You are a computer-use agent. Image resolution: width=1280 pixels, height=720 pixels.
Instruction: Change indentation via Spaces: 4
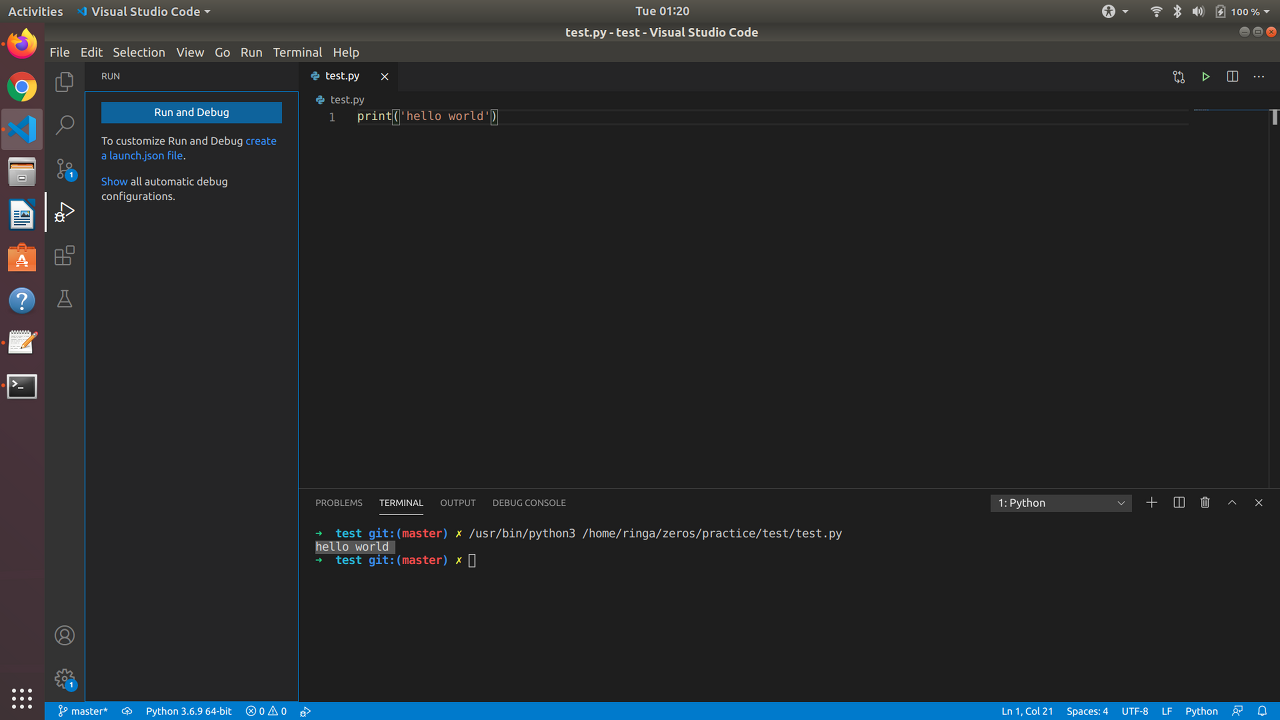pos(1087,711)
